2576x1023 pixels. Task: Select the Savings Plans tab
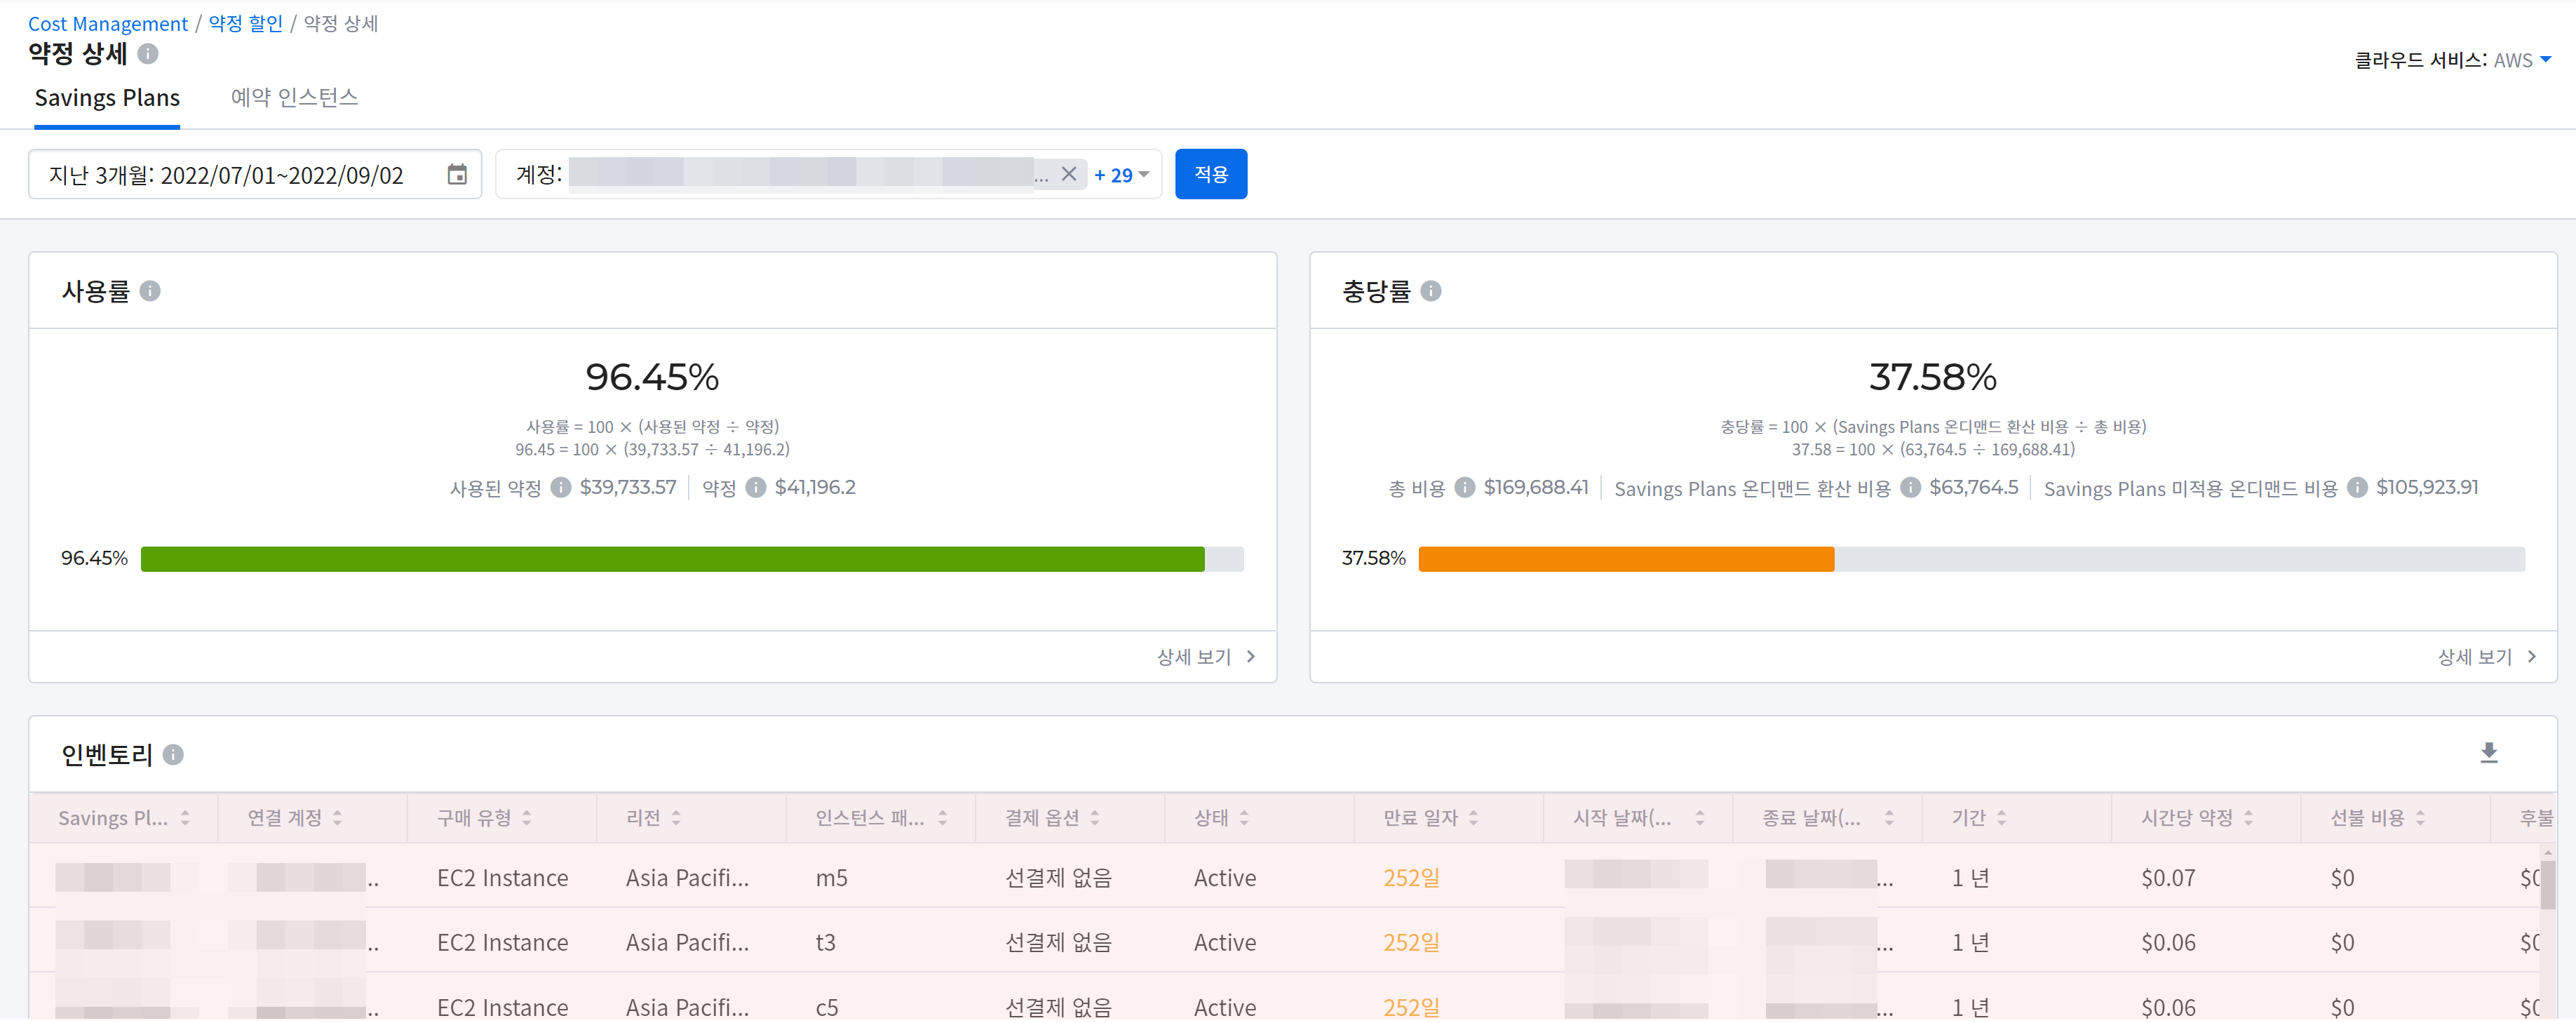coord(107,98)
